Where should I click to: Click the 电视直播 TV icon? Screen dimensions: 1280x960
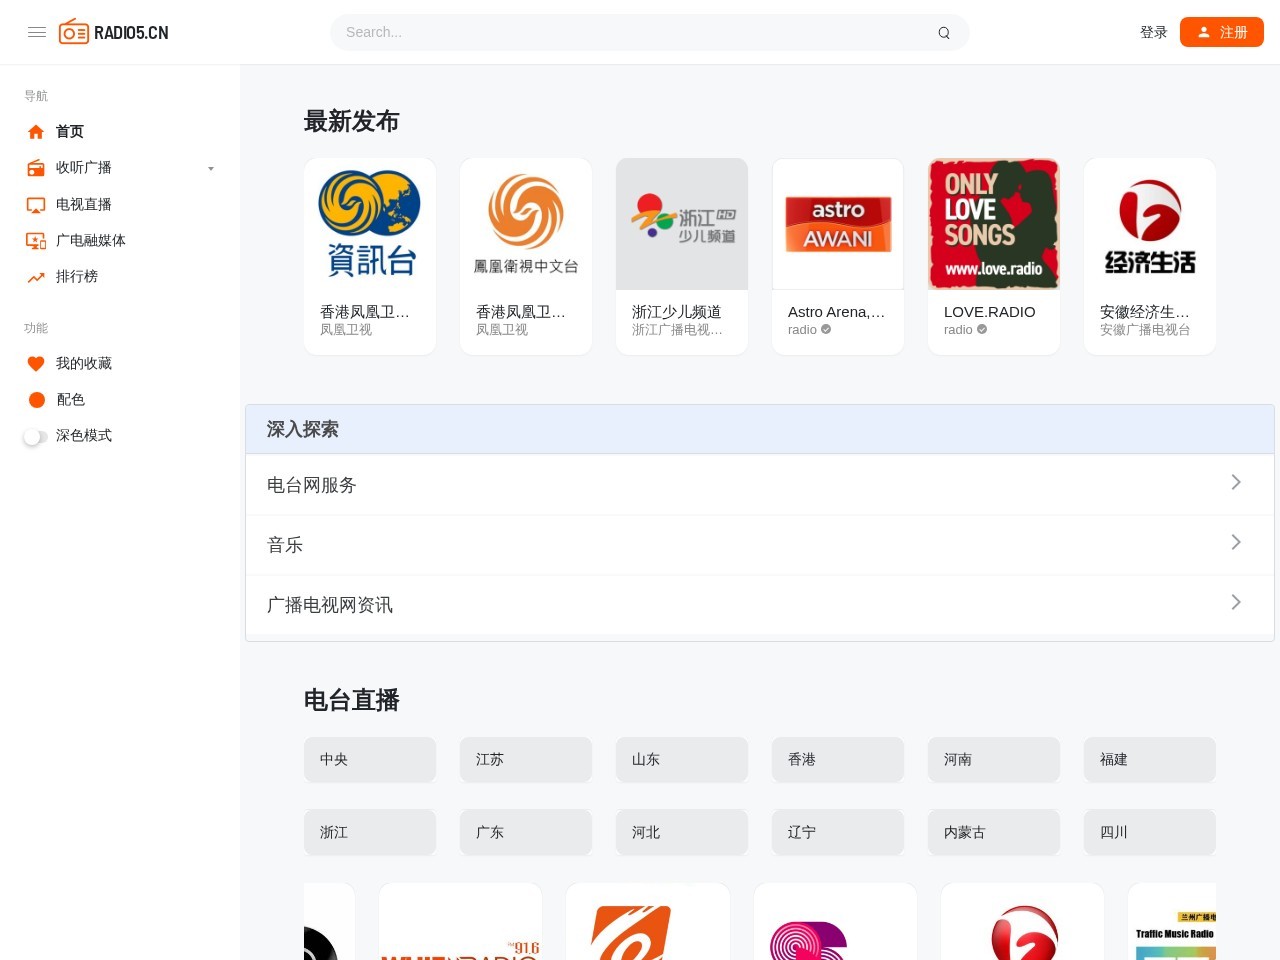(x=36, y=205)
